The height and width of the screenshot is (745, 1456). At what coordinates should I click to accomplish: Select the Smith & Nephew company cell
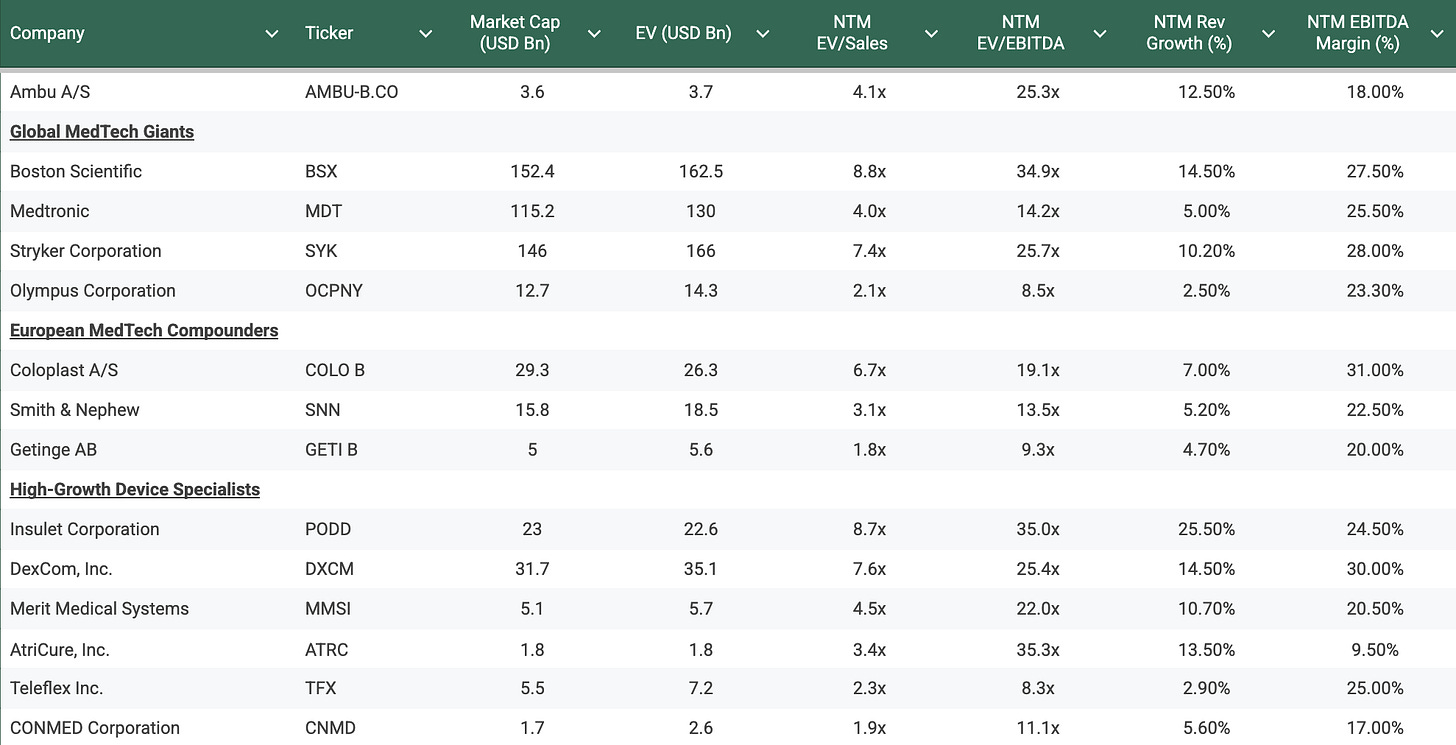(75, 410)
